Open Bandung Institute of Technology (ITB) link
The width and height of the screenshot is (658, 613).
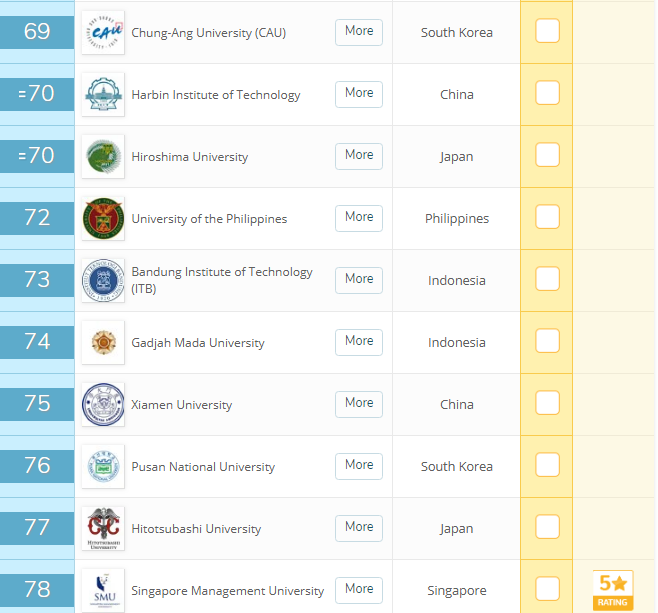pos(222,280)
